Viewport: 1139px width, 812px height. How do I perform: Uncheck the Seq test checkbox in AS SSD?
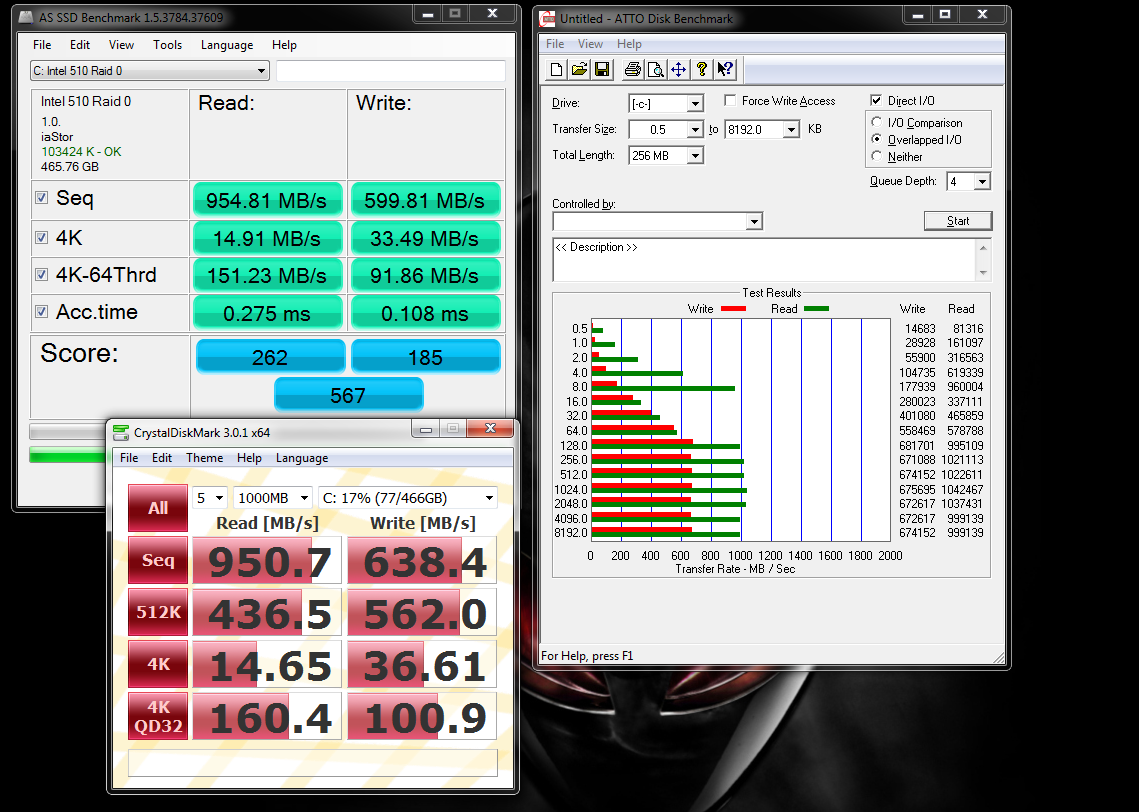pyautogui.click(x=41, y=198)
